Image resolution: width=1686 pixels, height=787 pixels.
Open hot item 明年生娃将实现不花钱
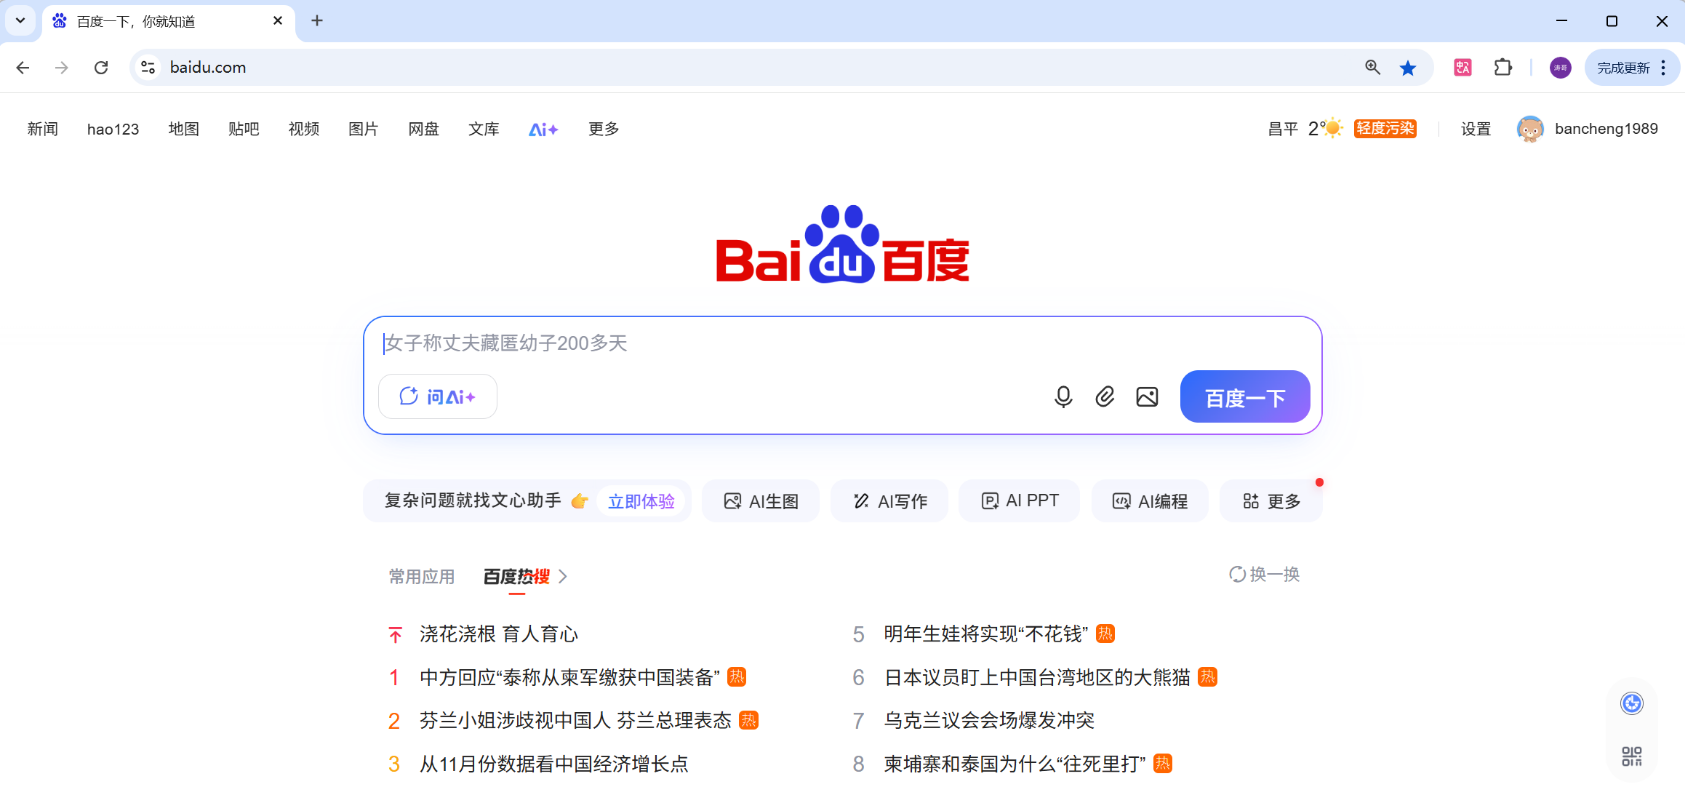click(986, 634)
